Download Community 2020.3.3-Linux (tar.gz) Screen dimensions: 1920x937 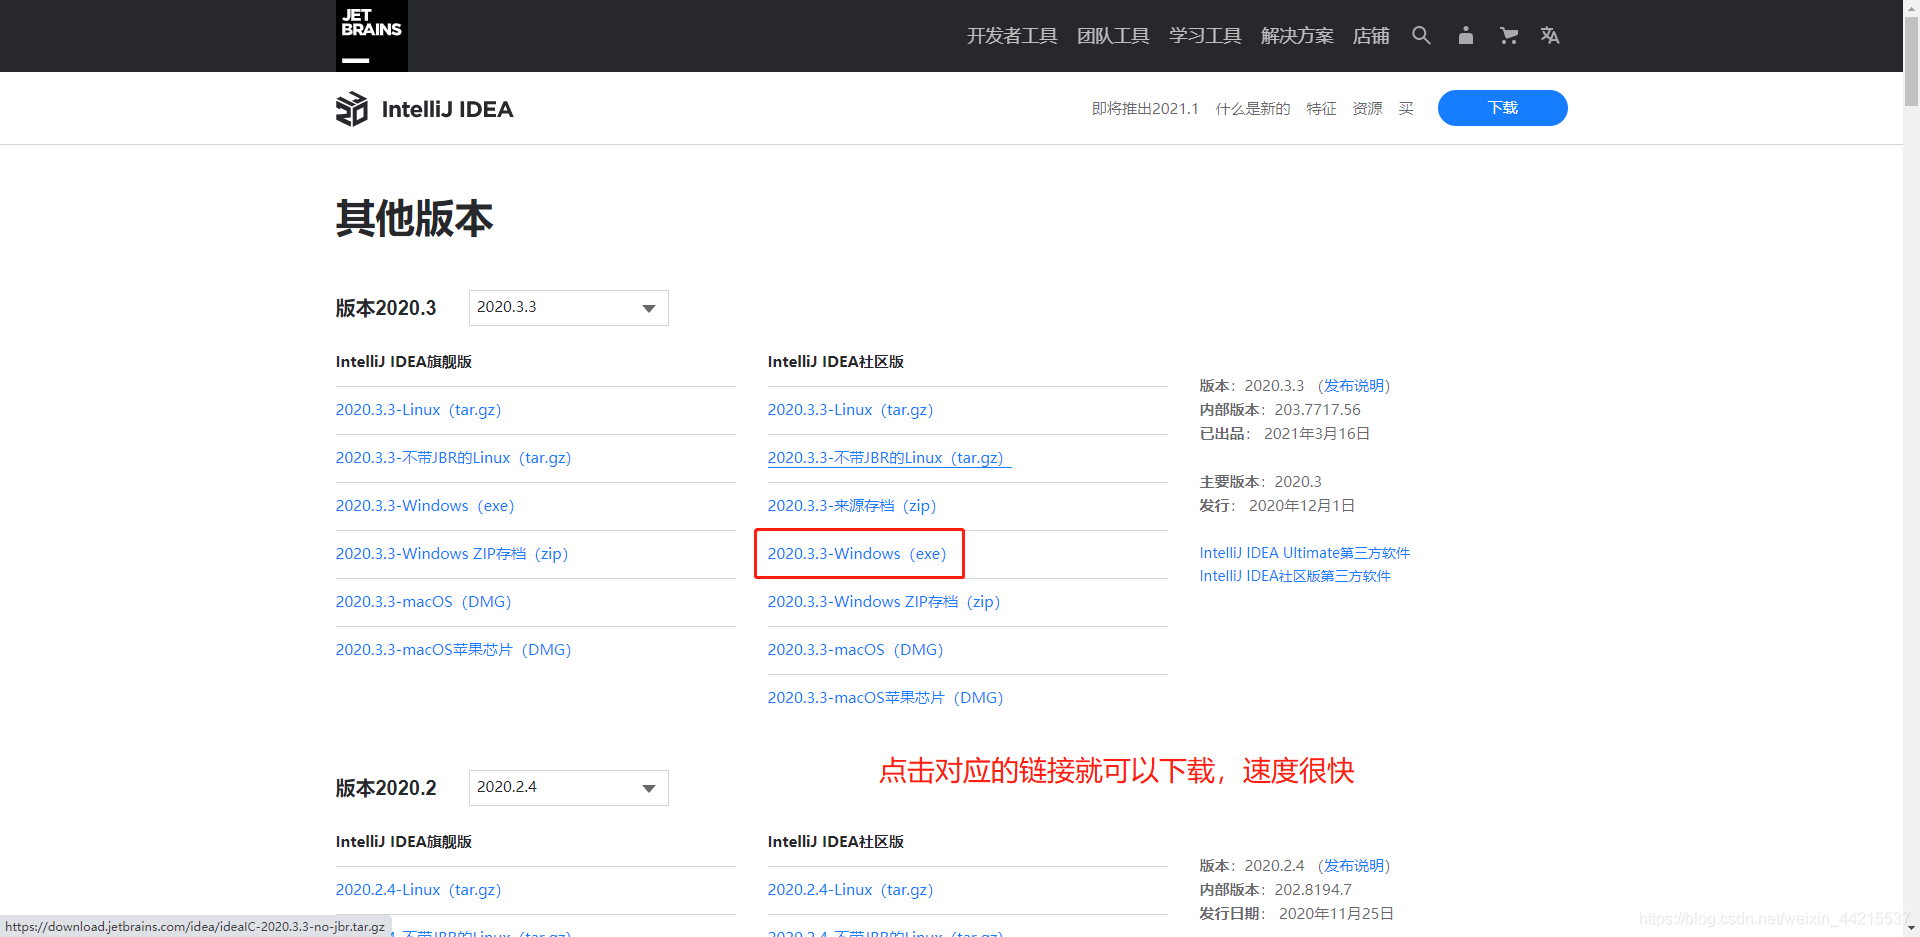point(850,410)
